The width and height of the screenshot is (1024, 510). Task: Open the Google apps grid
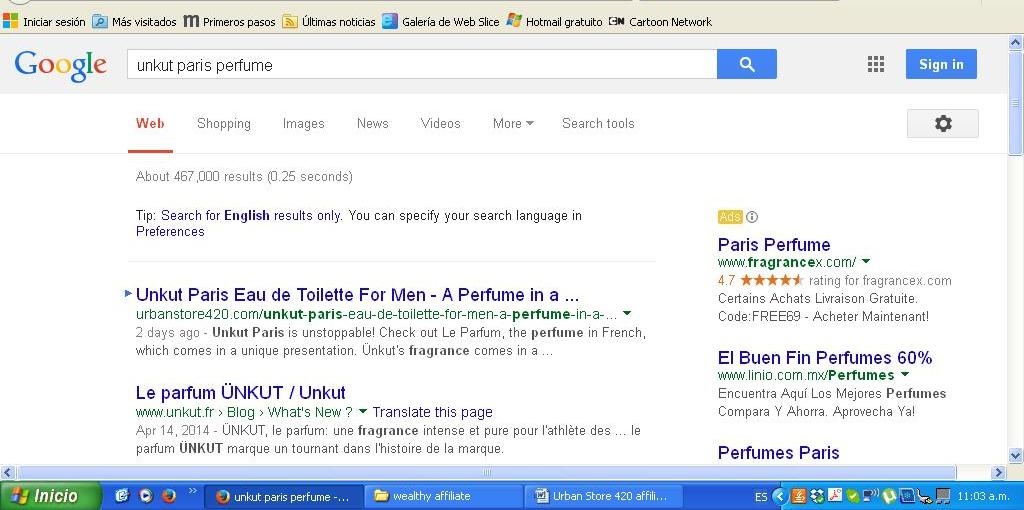tap(876, 64)
